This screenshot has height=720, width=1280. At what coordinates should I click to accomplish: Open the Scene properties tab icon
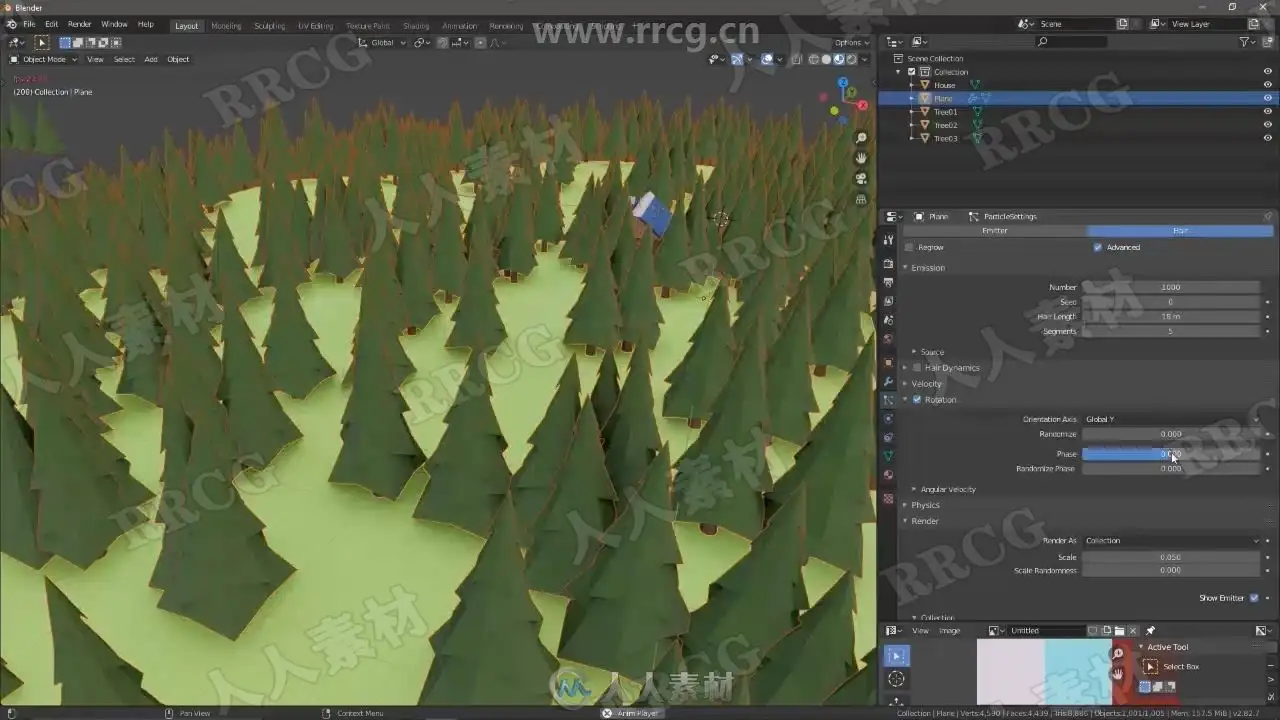888,320
